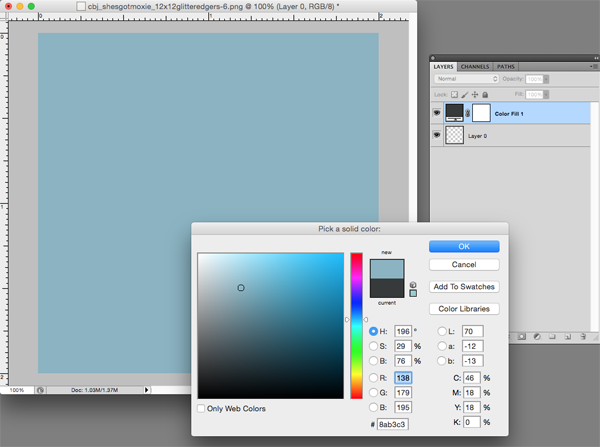Switch to the Paths tab
The width and height of the screenshot is (600, 447).
click(x=505, y=67)
